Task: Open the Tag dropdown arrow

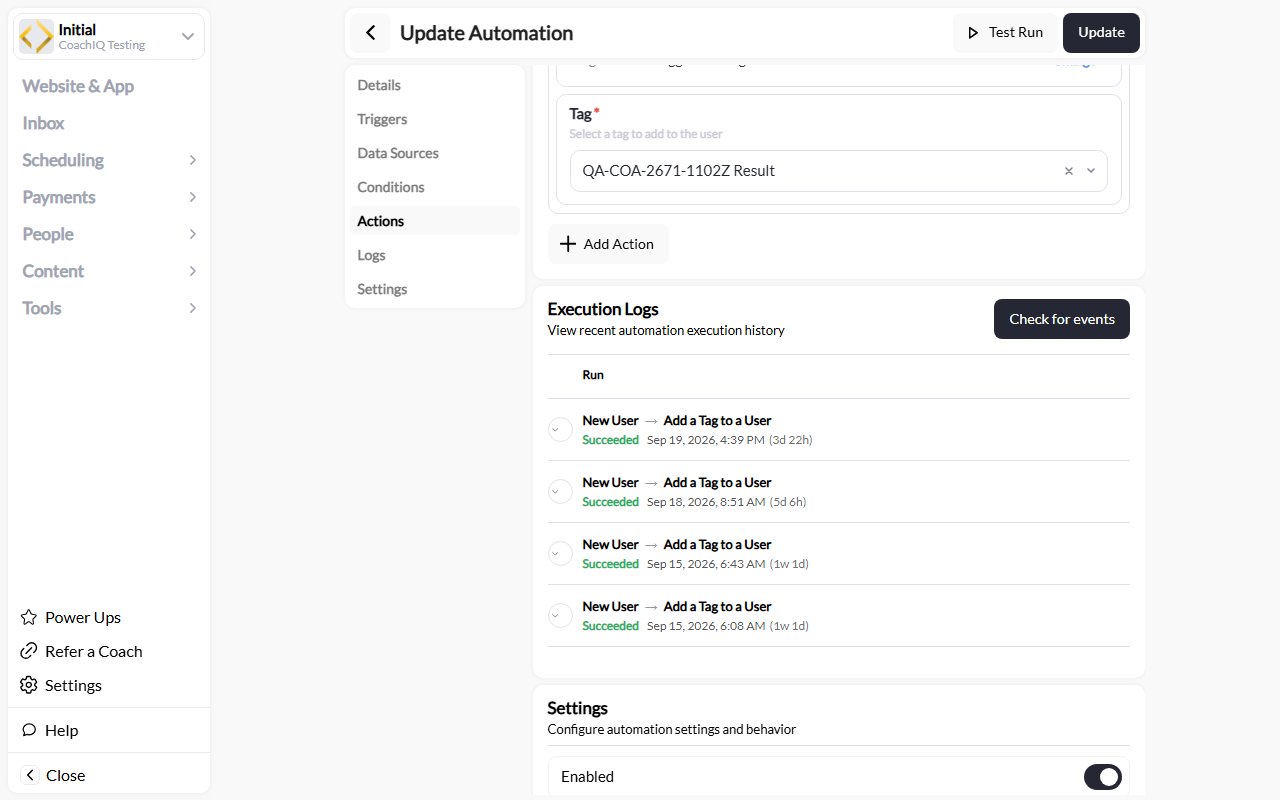Action: (1091, 171)
